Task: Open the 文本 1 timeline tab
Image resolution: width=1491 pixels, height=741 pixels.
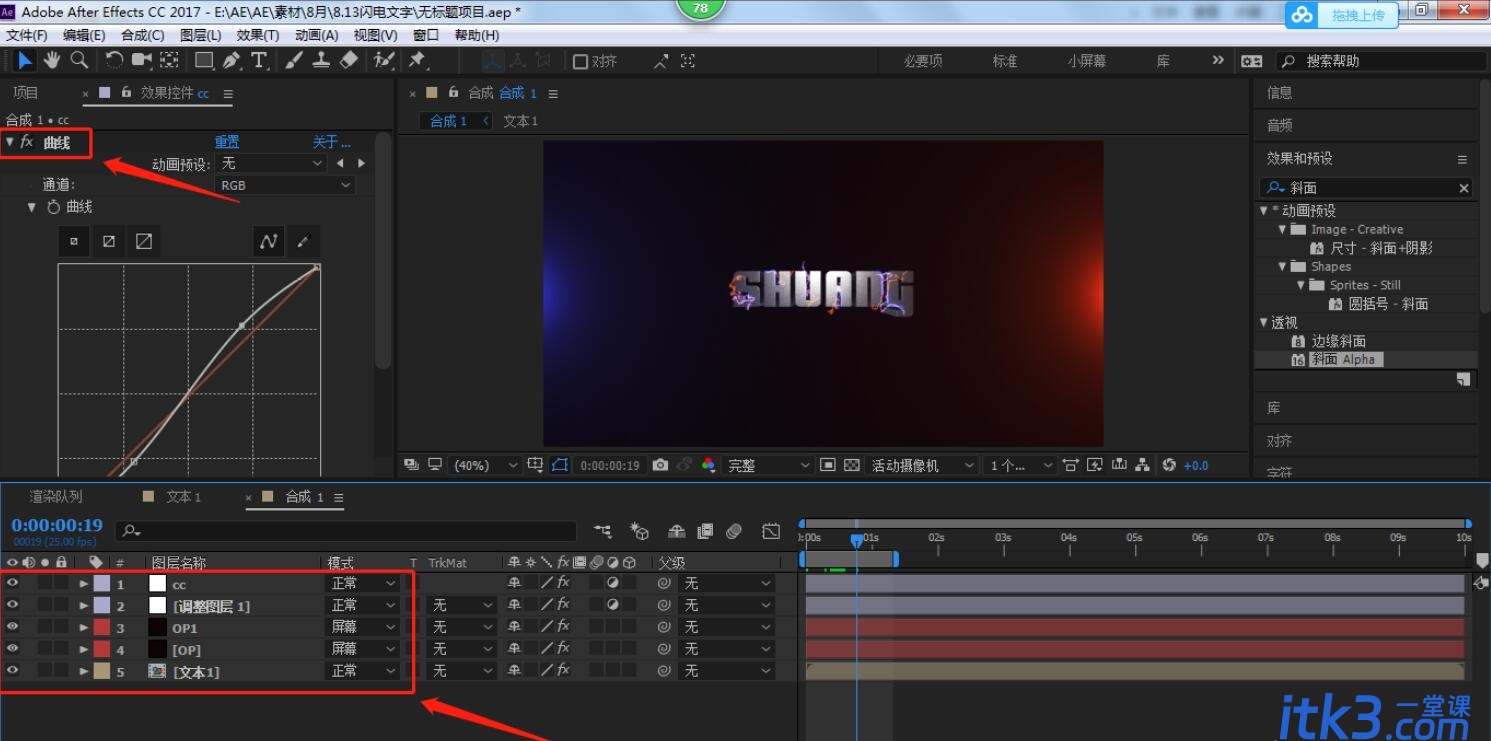Action: tap(183, 497)
